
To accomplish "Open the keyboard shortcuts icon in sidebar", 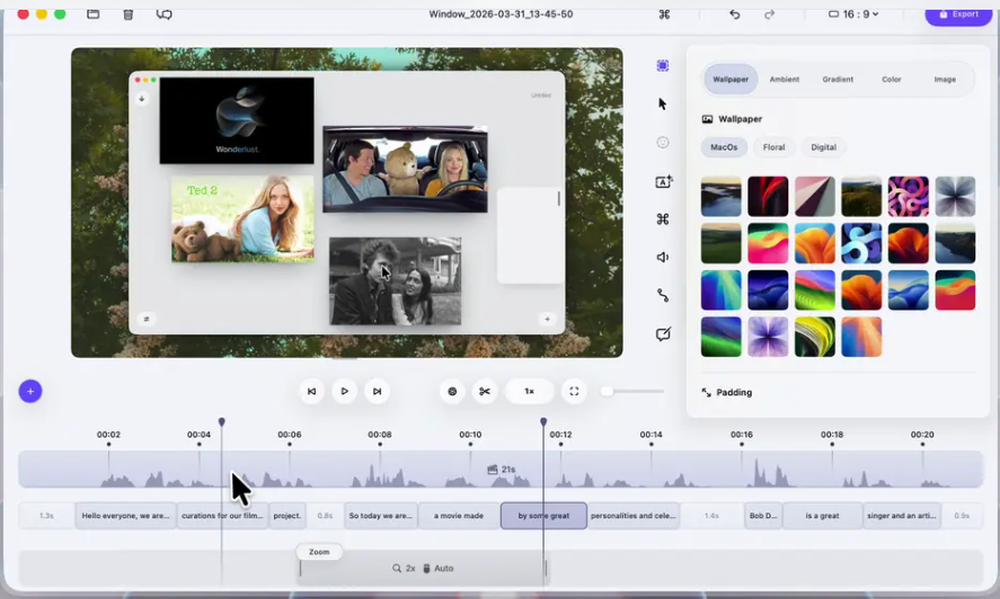I will point(663,219).
